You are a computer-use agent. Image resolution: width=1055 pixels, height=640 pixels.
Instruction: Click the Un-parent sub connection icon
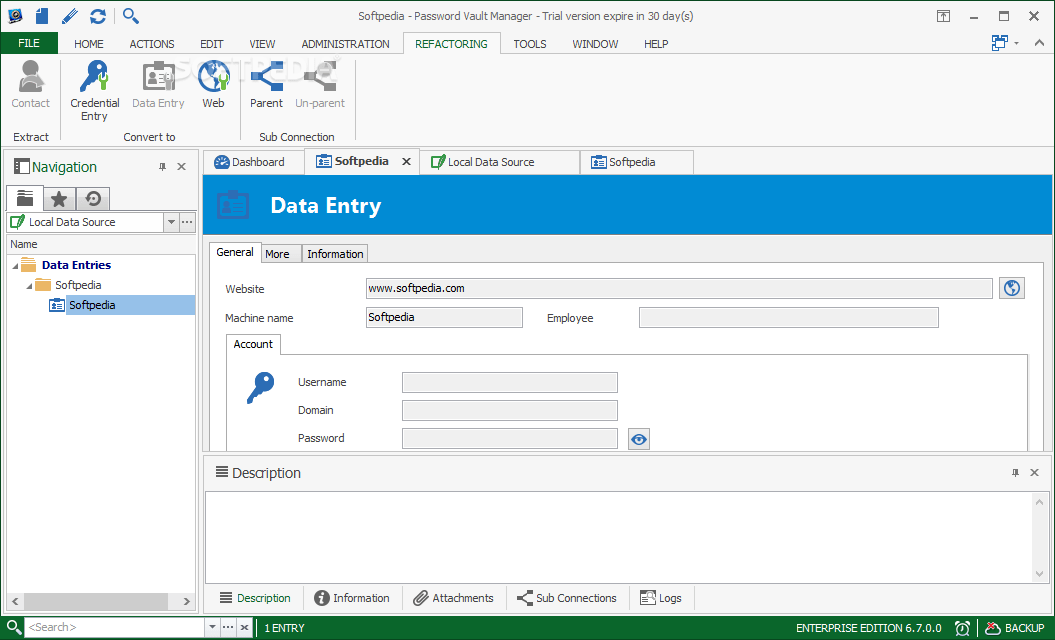(x=320, y=84)
